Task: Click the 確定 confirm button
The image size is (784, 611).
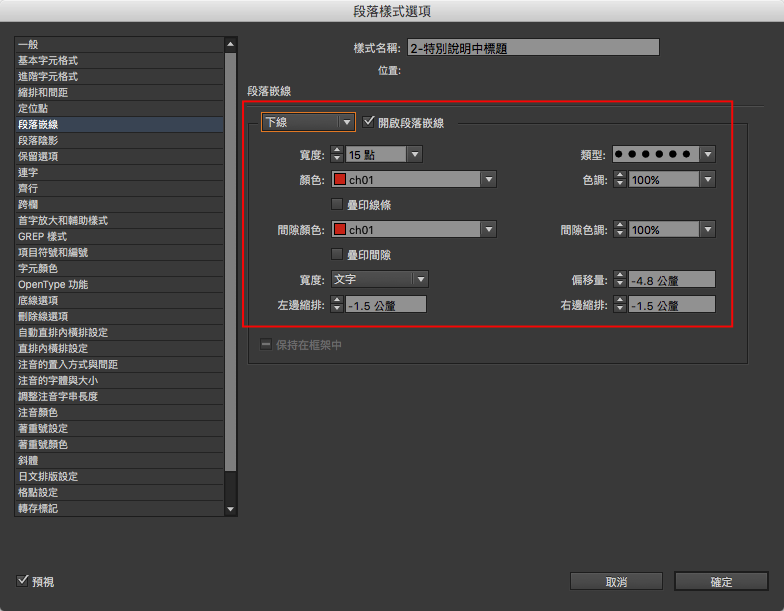Action: tap(721, 582)
